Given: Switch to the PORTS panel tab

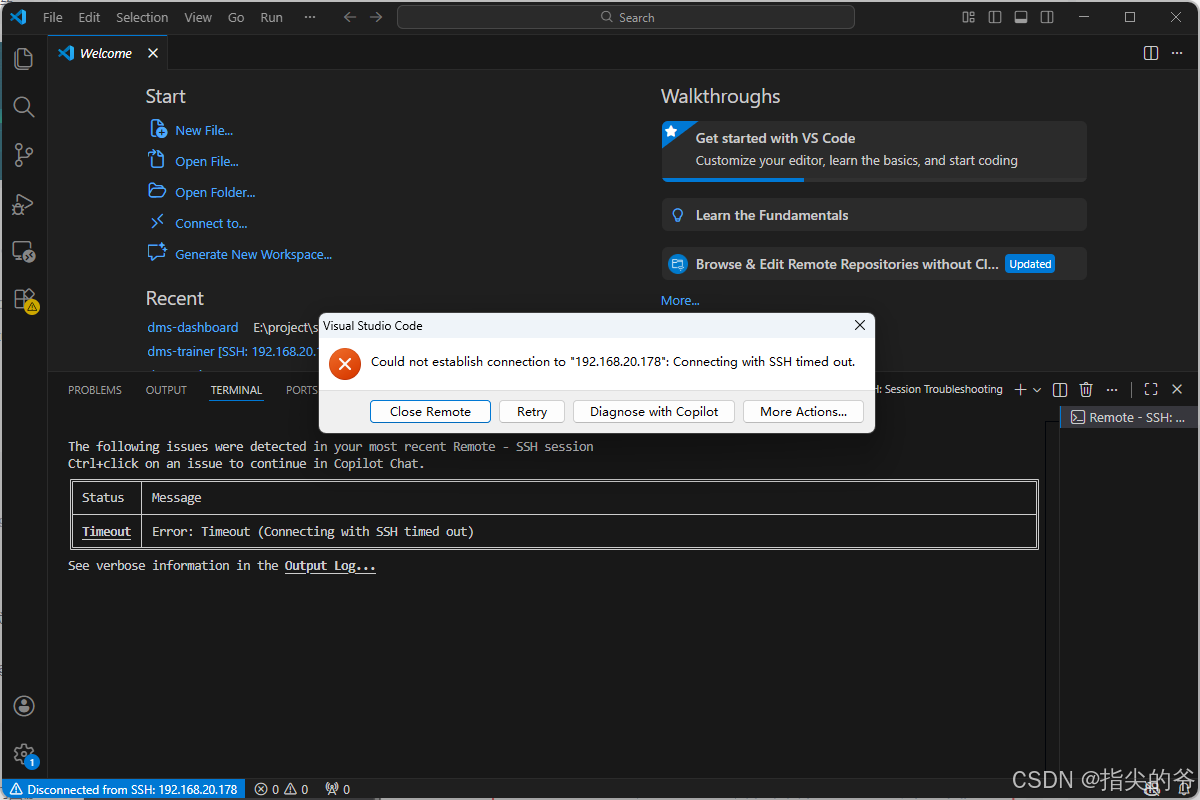Looking at the screenshot, I should click(x=301, y=390).
